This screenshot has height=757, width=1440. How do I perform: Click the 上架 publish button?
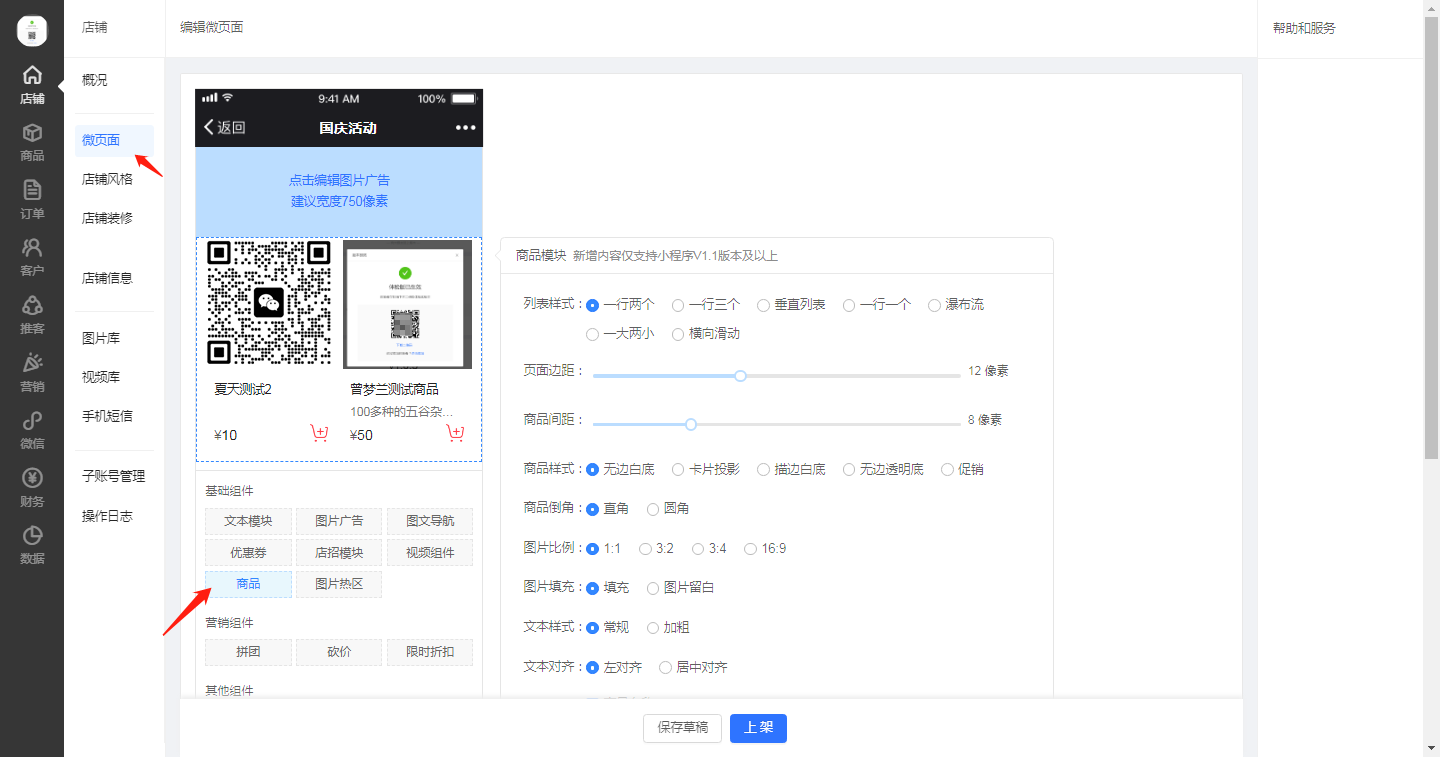tap(758, 728)
